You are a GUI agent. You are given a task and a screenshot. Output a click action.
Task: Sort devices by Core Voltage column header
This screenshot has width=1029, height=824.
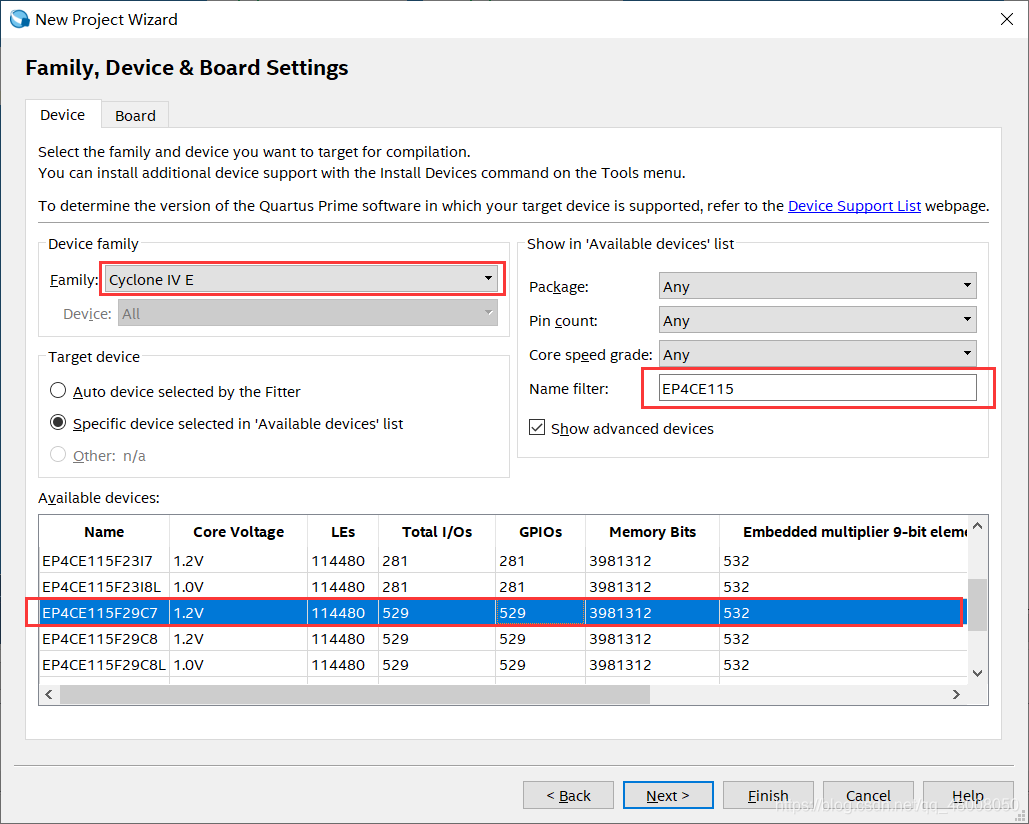238,532
